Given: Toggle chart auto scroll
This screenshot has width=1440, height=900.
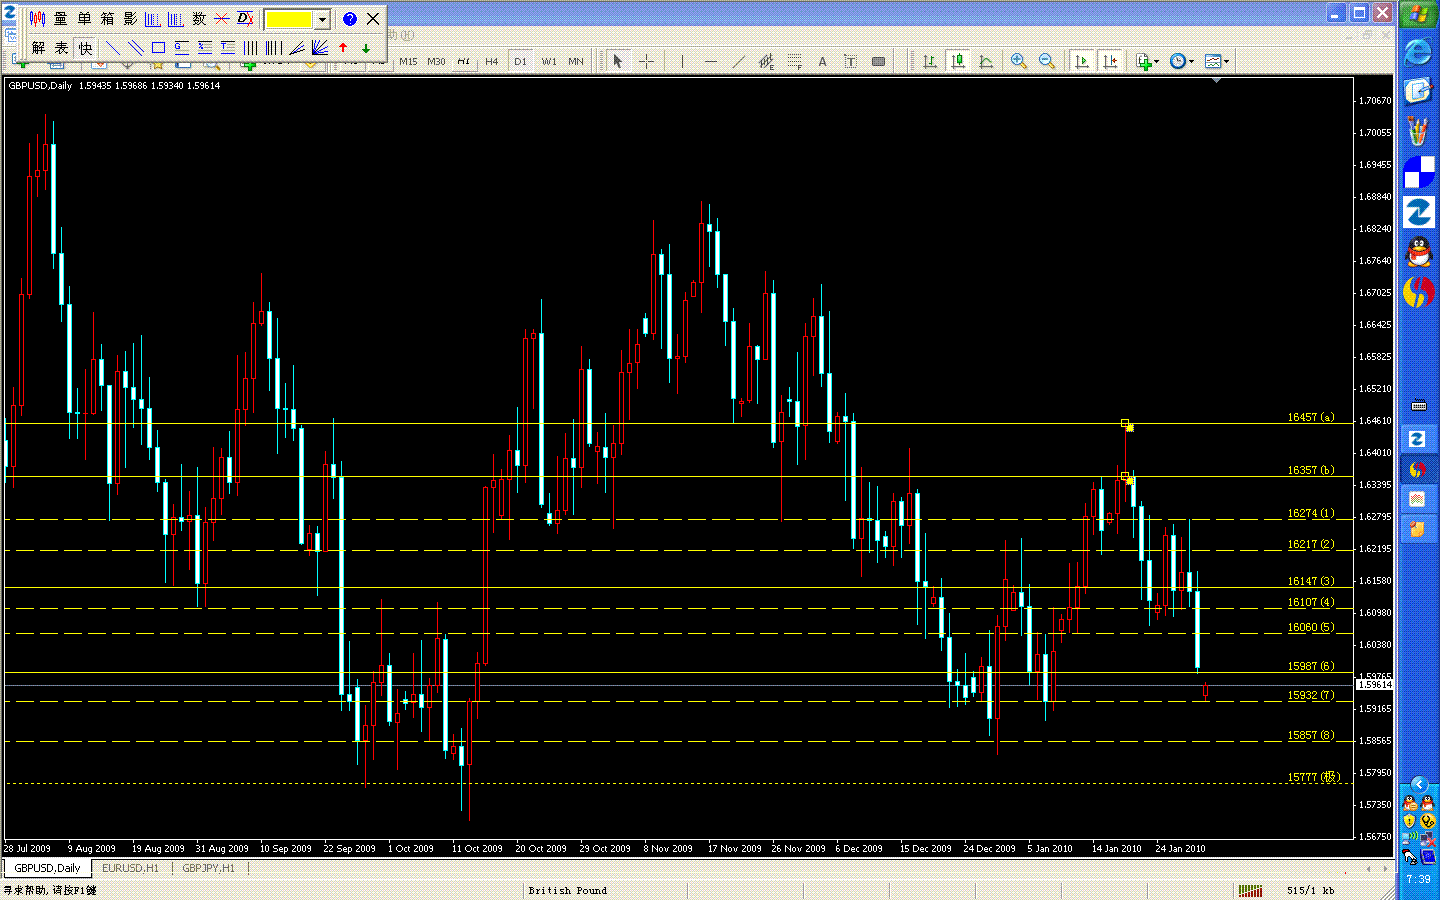Looking at the screenshot, I should tap(1082, 62).
